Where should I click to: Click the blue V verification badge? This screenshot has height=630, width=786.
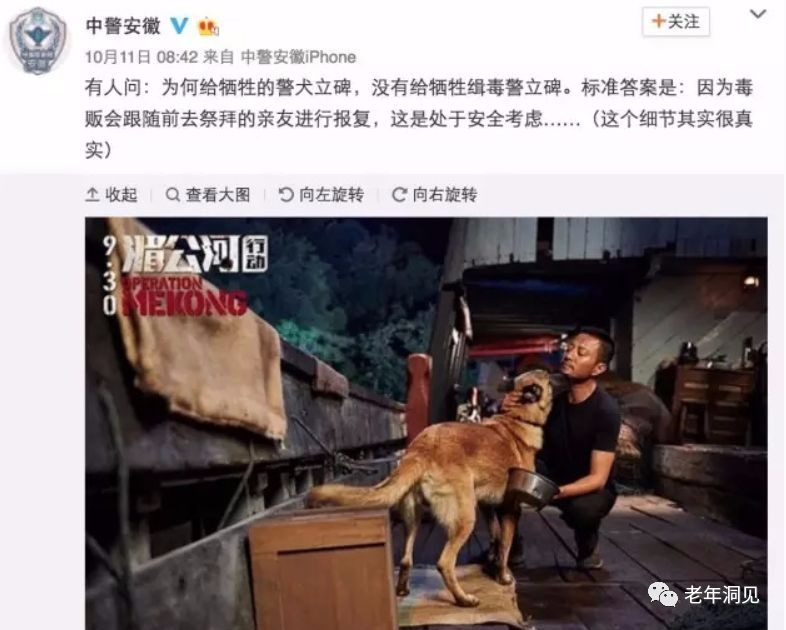tap(179, 25)
